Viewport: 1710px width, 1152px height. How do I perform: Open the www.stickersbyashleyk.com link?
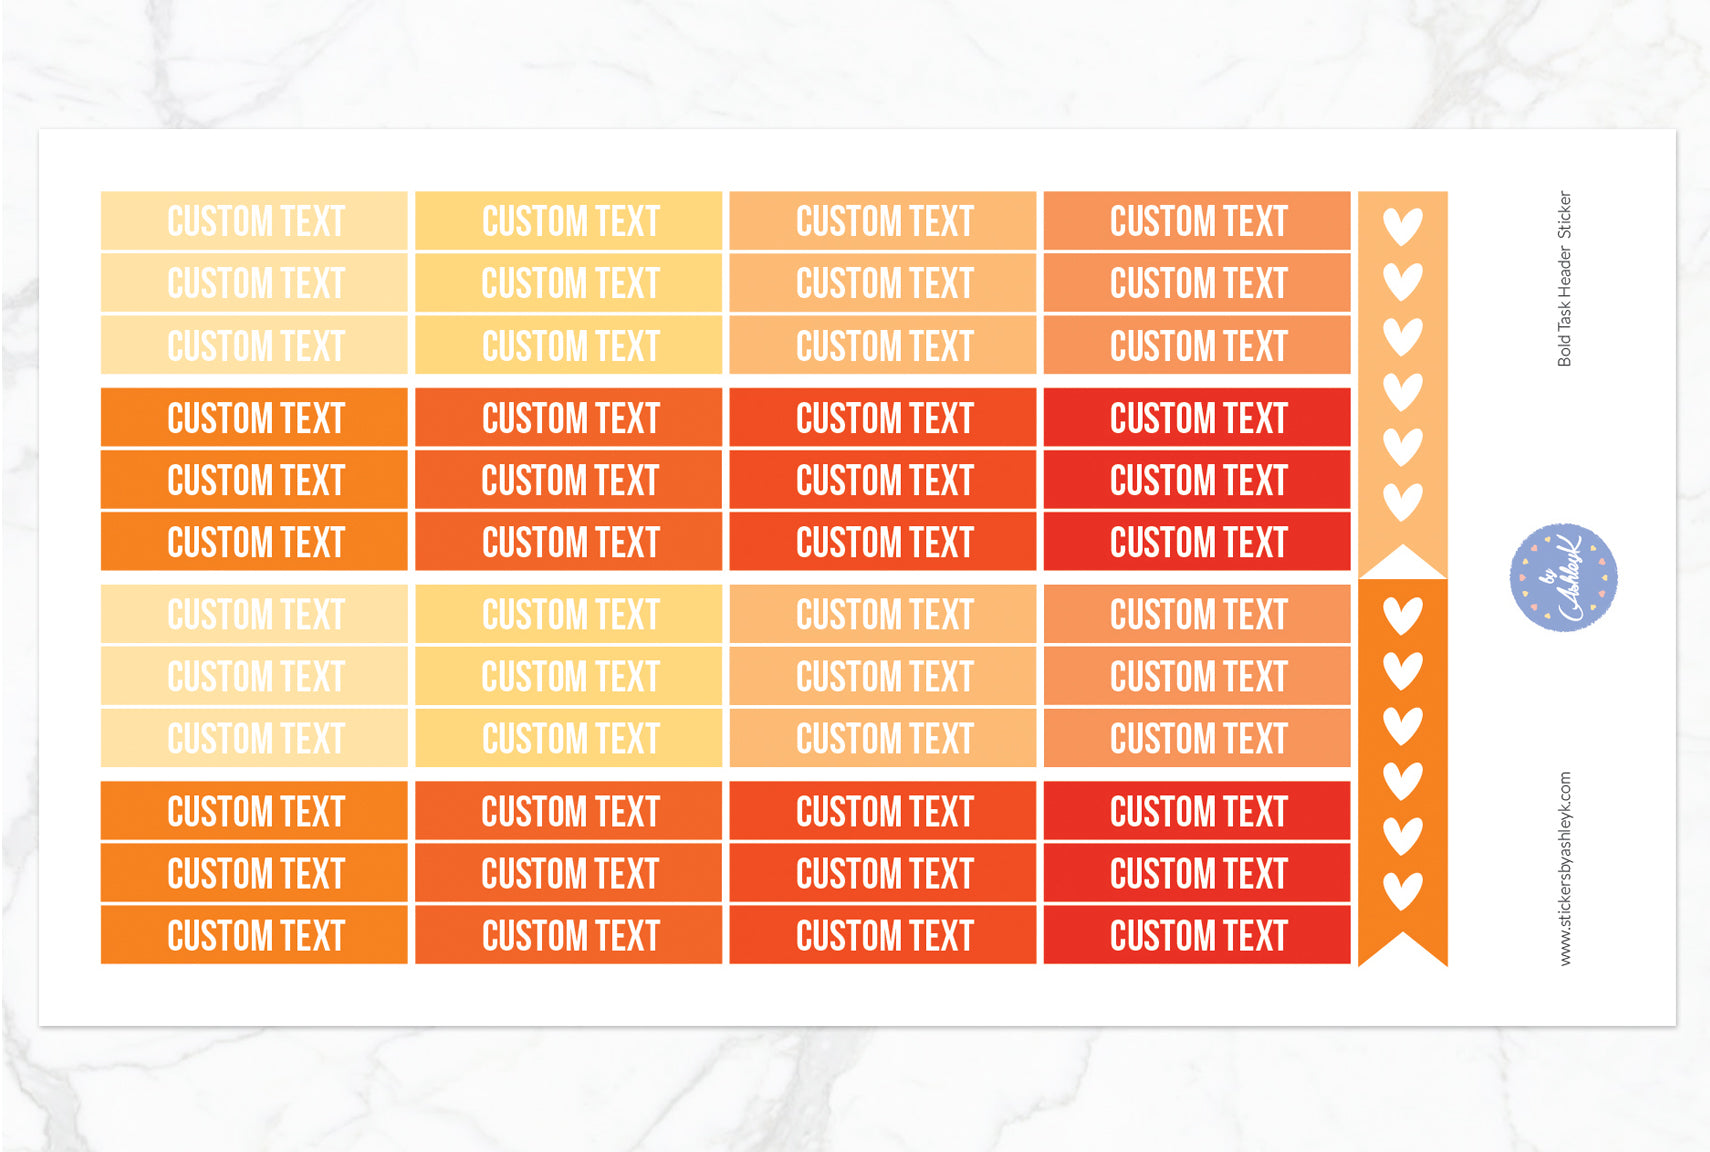click(1565, 868)
